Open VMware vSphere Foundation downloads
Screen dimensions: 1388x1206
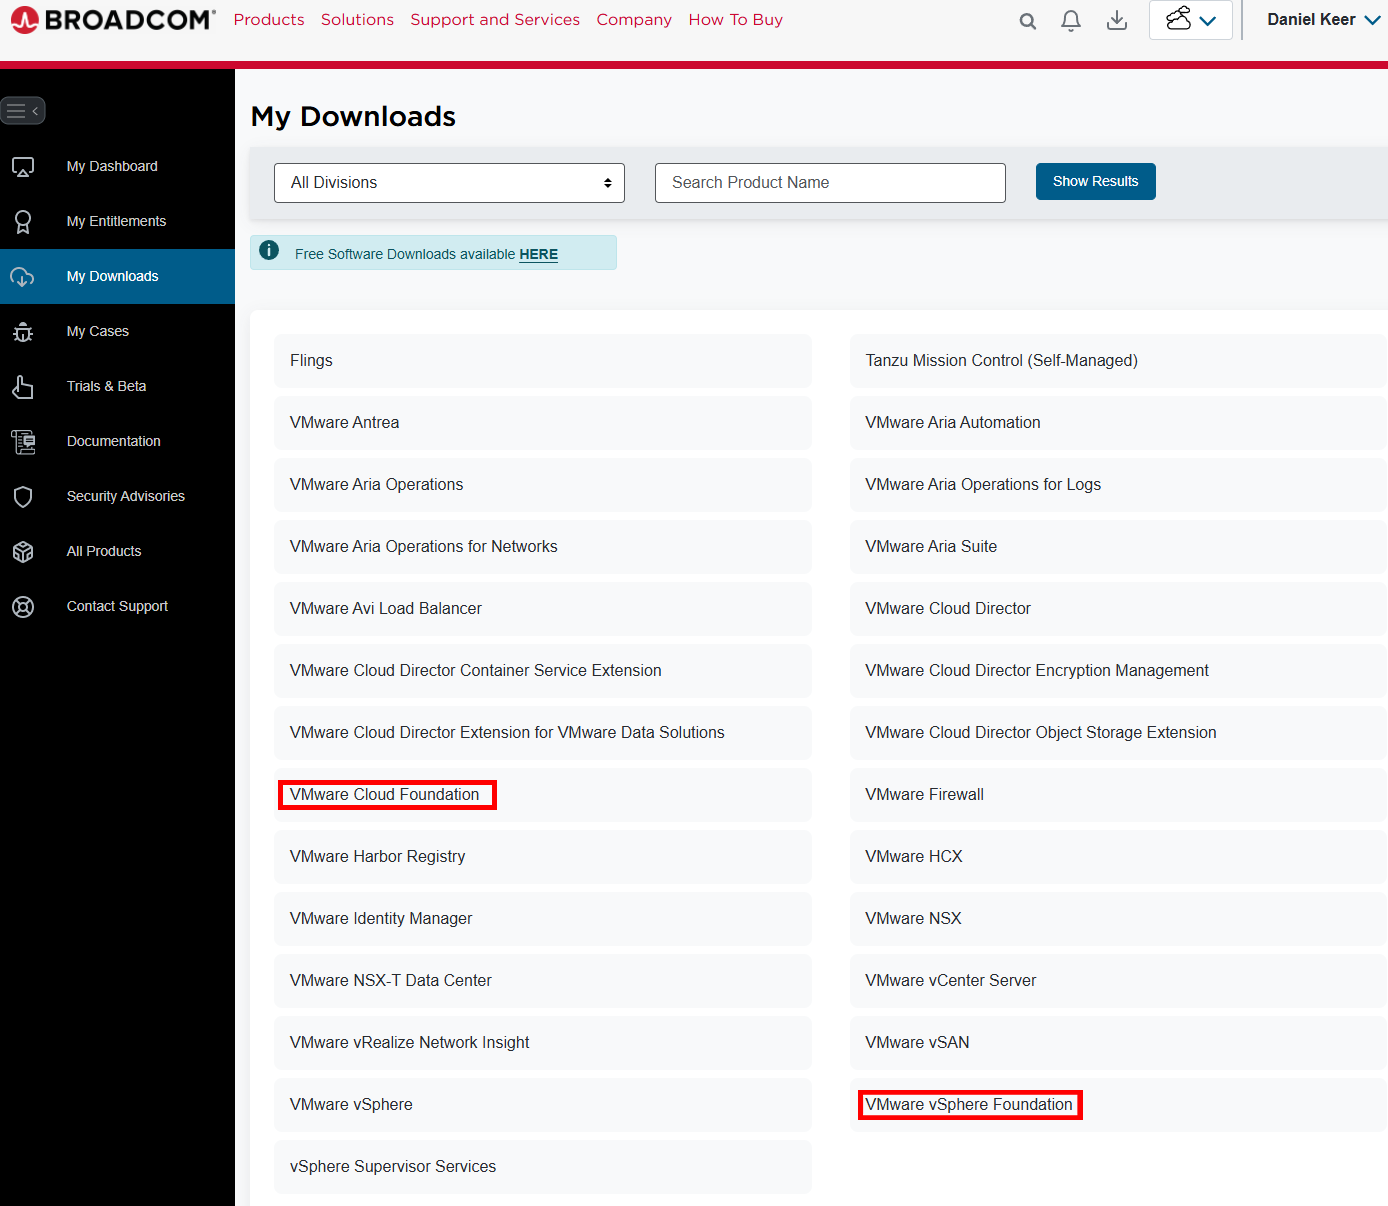1118,1105
